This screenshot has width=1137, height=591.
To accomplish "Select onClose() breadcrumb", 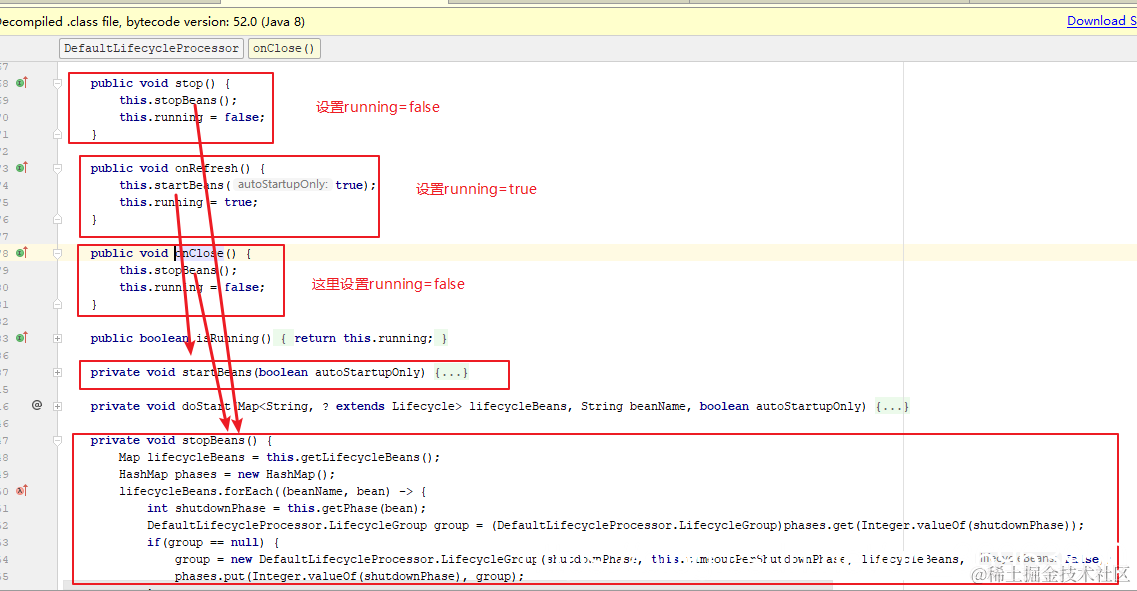I will tap(284, 49).
